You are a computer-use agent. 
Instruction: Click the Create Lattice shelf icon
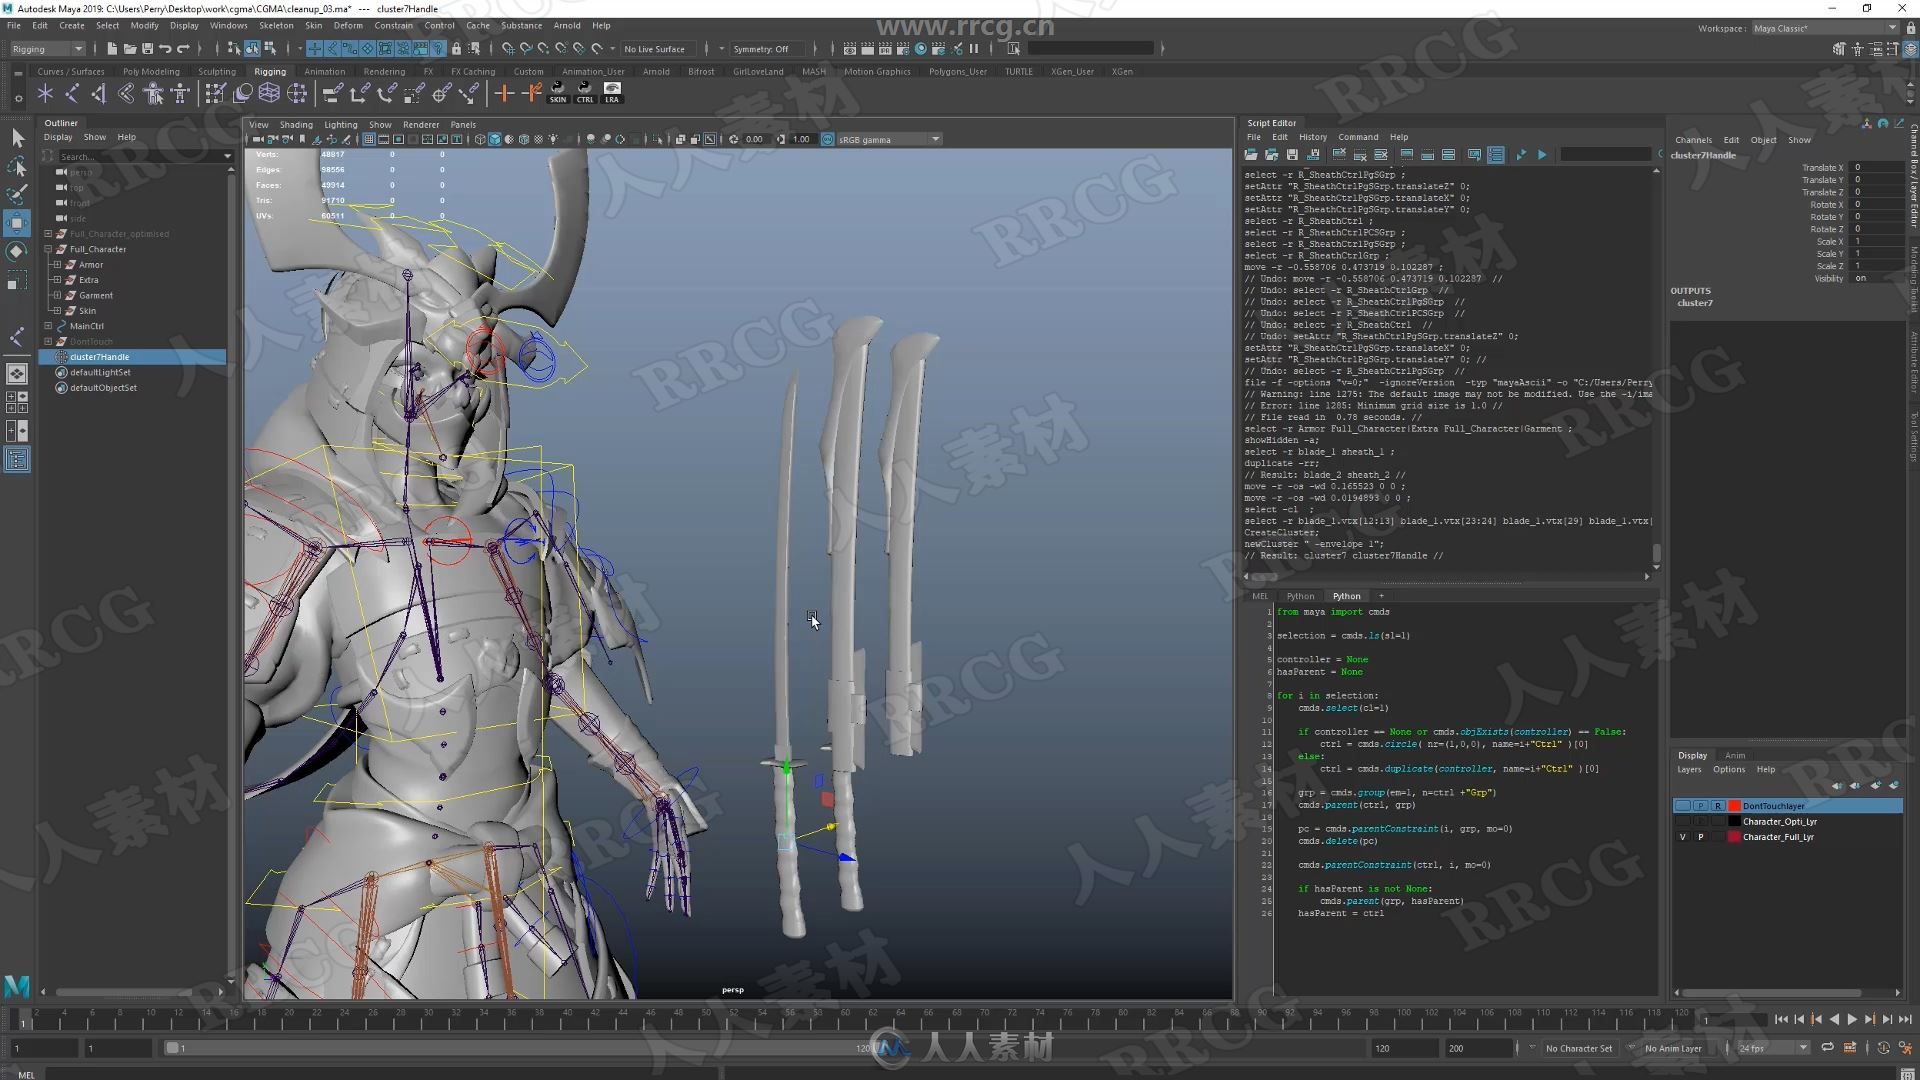click(269, 93)
